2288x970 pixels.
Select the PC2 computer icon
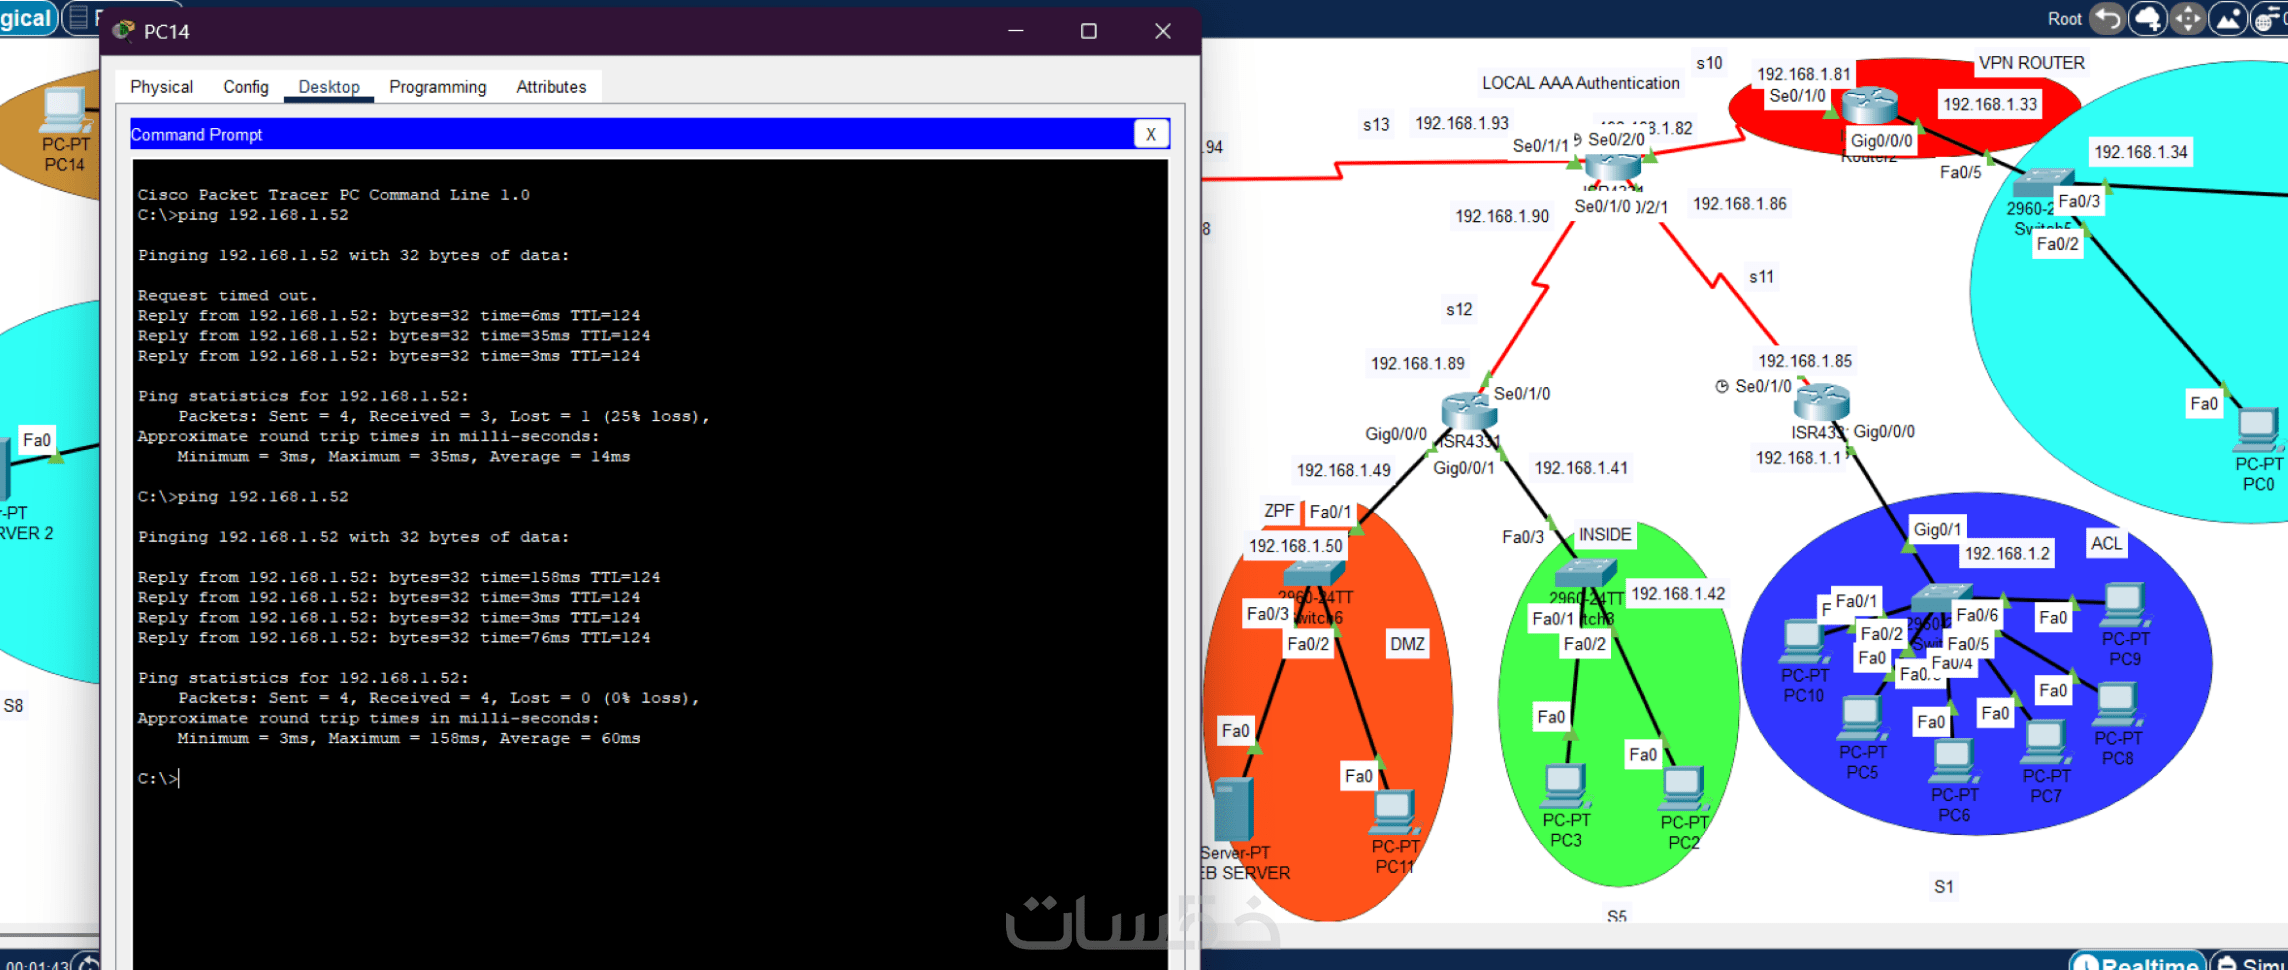(1683, 789)
